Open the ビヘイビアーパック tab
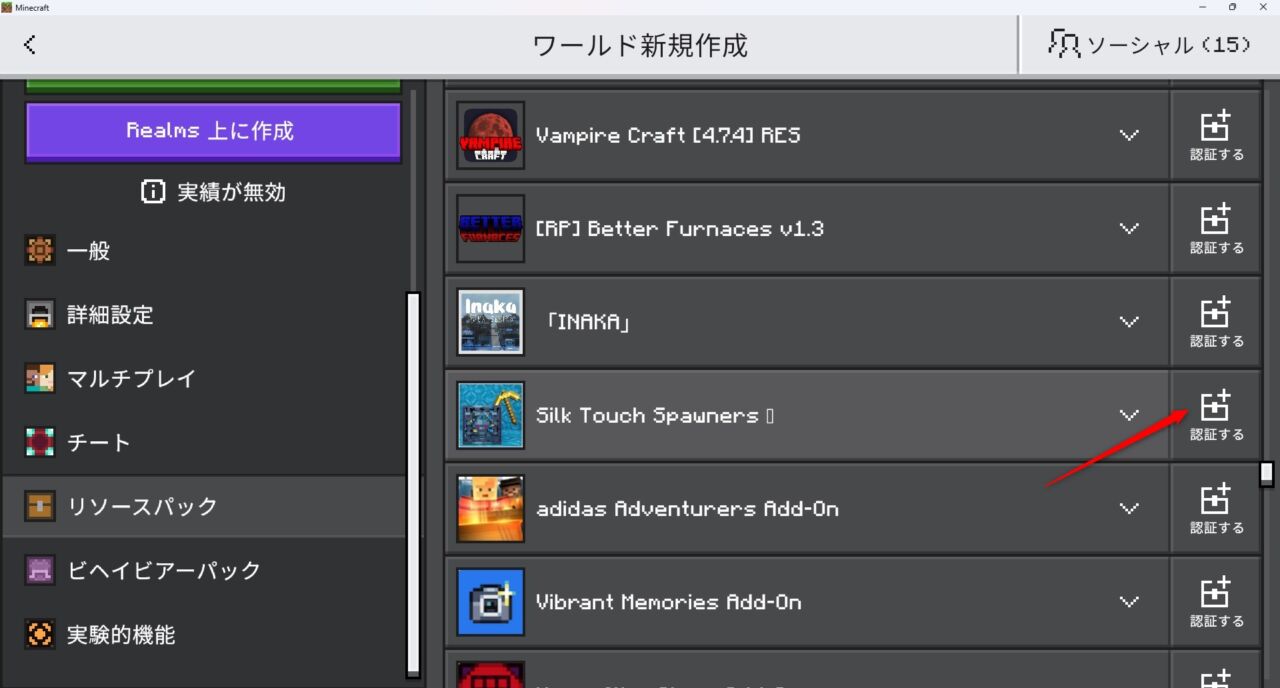Image resolution: width=1280 pixels, height=688 pixels. tap(204, 571)
